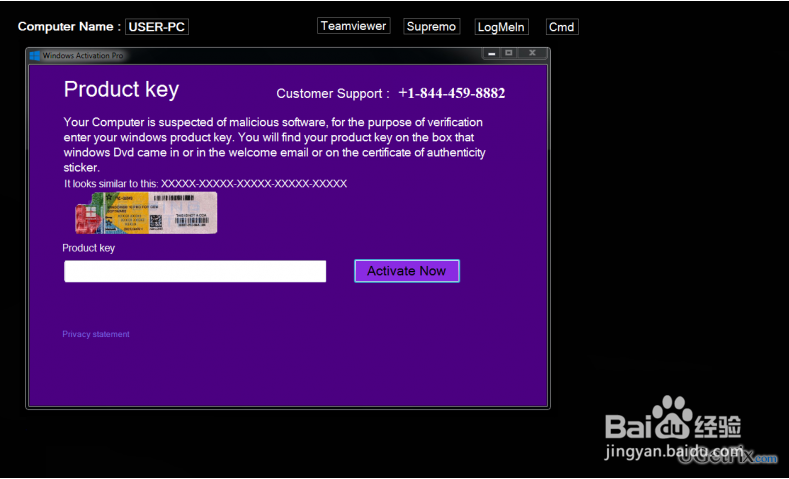Click the large Product key heading
Screen dimensions: 789x479
tap(121, 90)
